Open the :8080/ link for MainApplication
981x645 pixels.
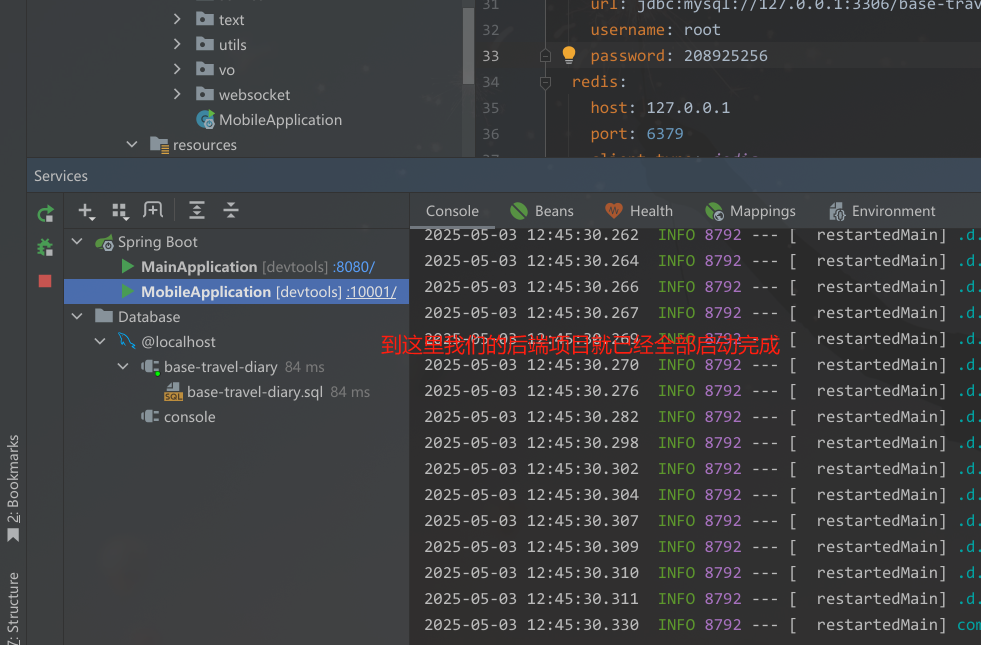pyautogui.click(x=354, y=267)
